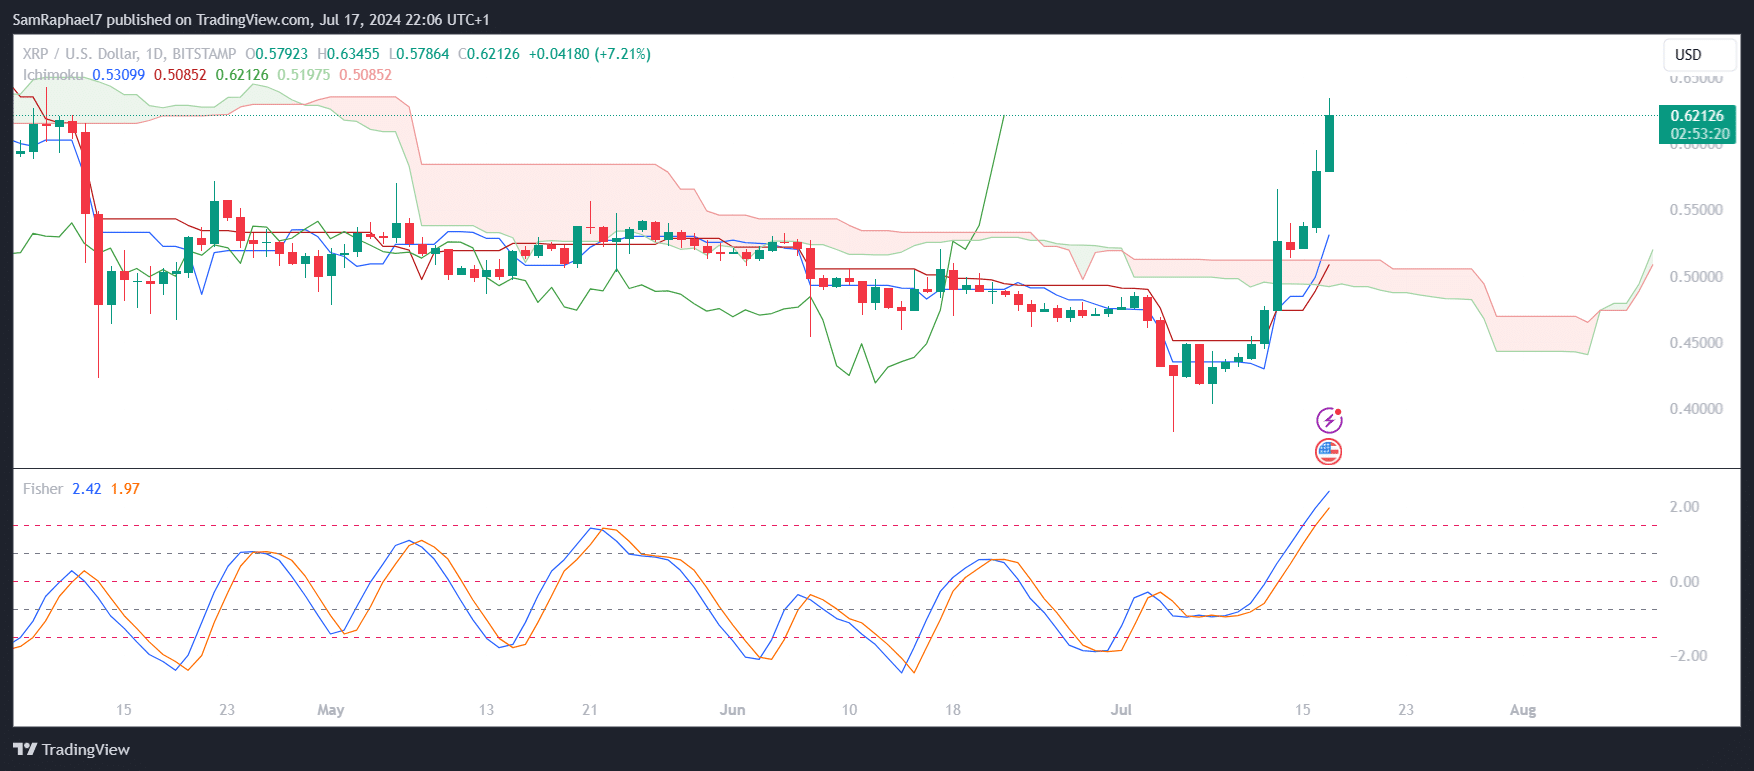The width and height of the screenshot is (1754, 771).
Task: Click the Fisher value 2.42
Action: (86, 489)
